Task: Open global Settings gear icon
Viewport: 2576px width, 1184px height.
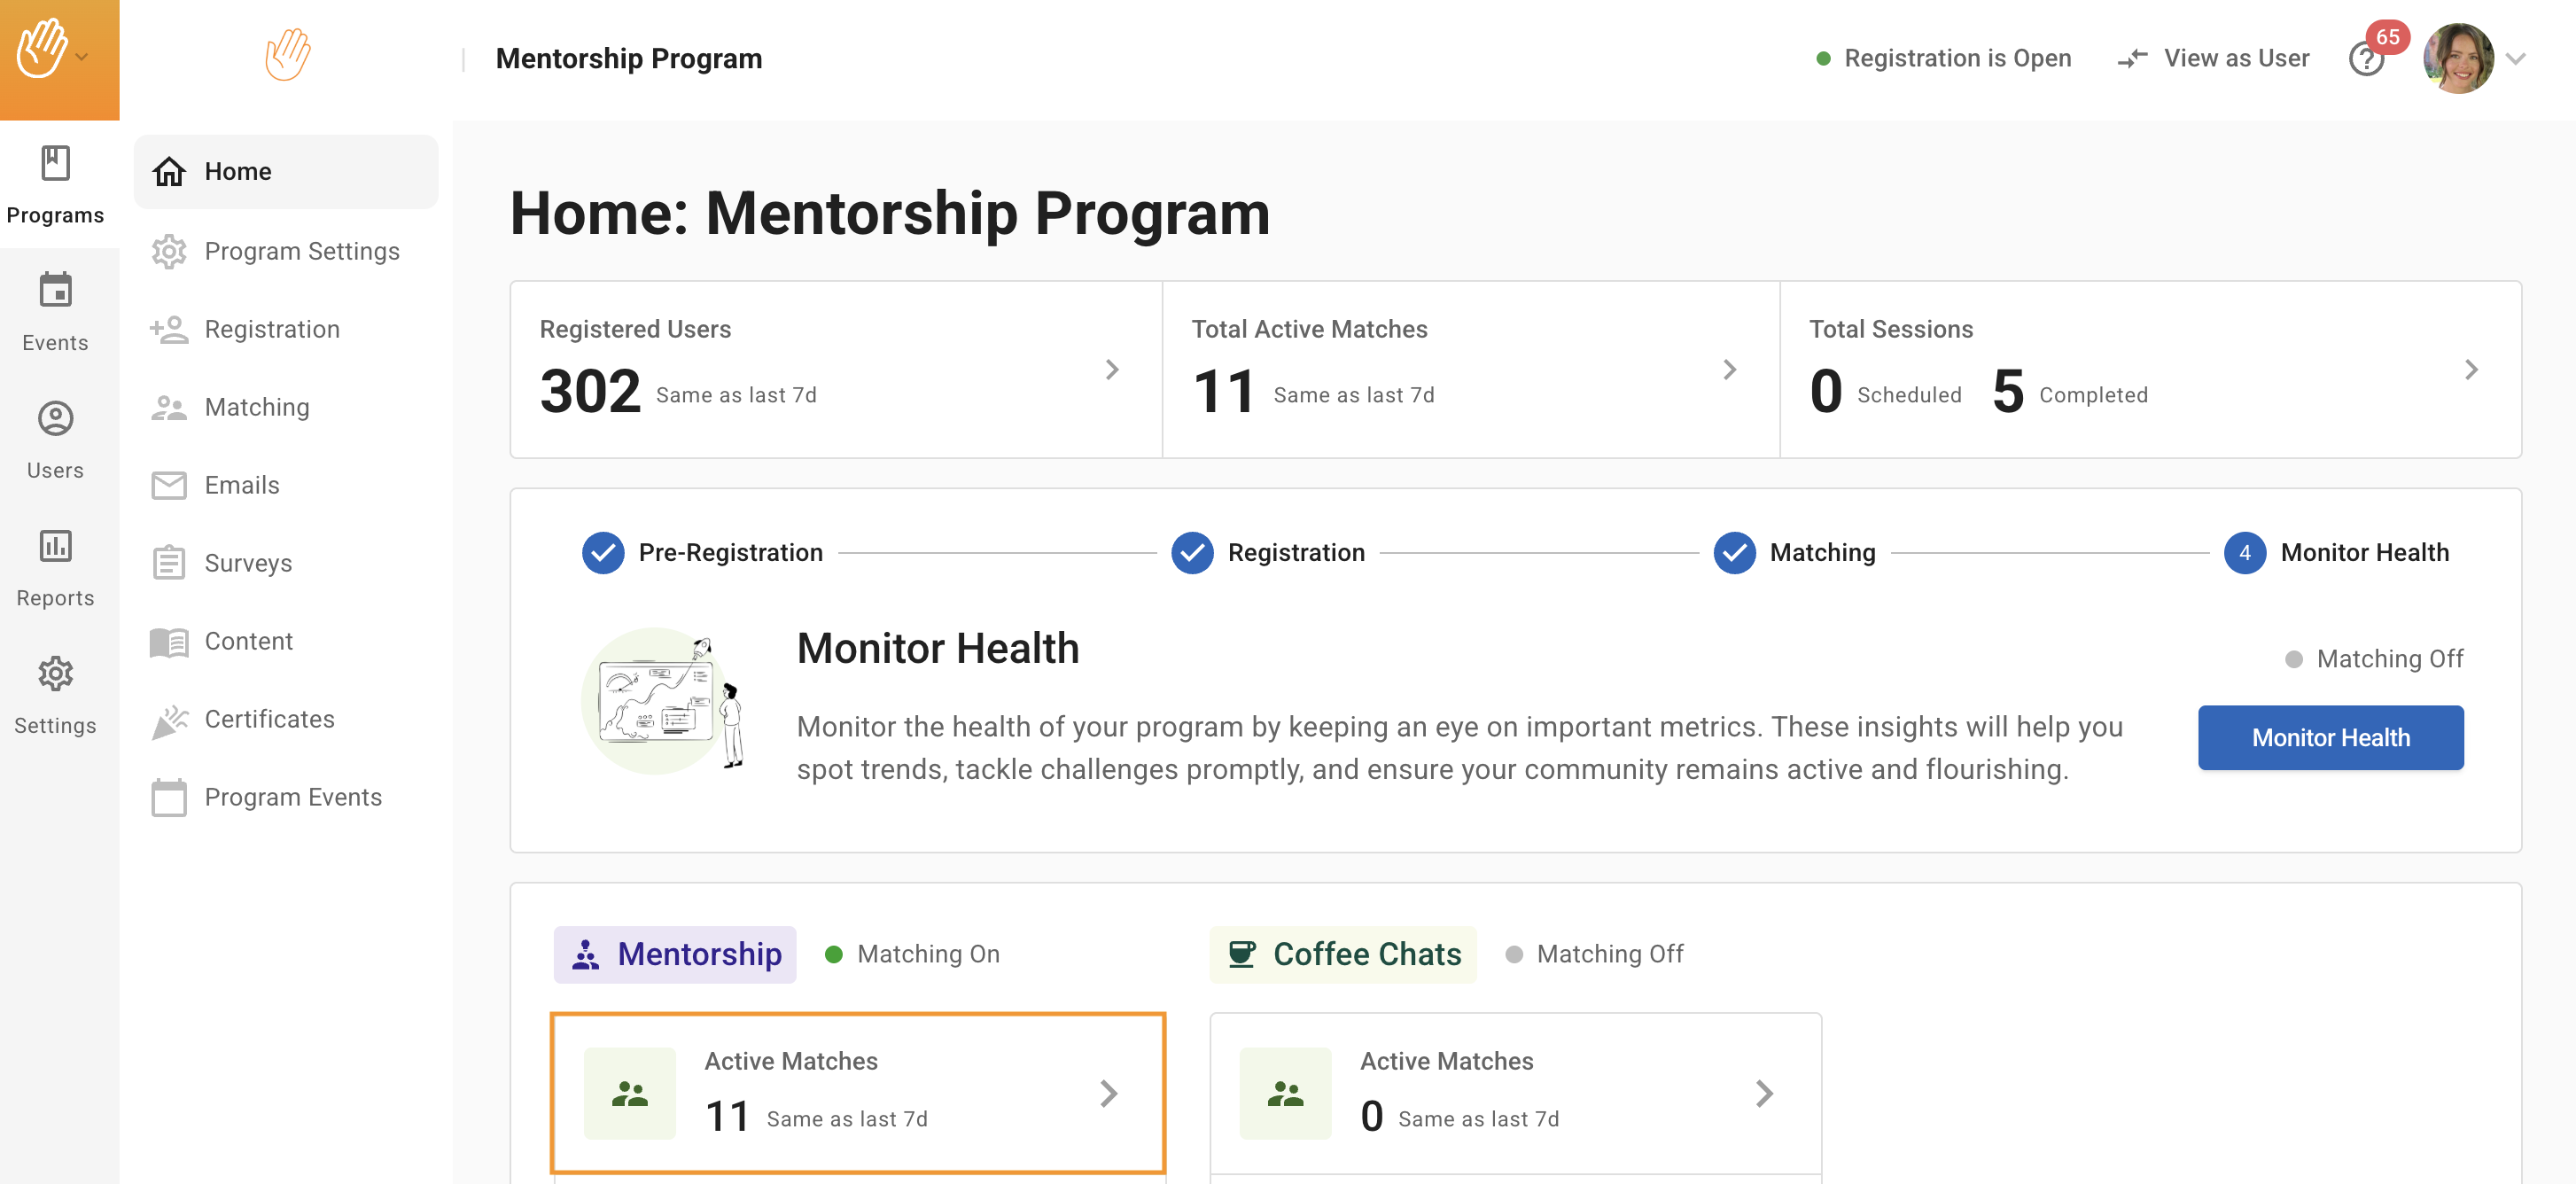Action: 55,674
